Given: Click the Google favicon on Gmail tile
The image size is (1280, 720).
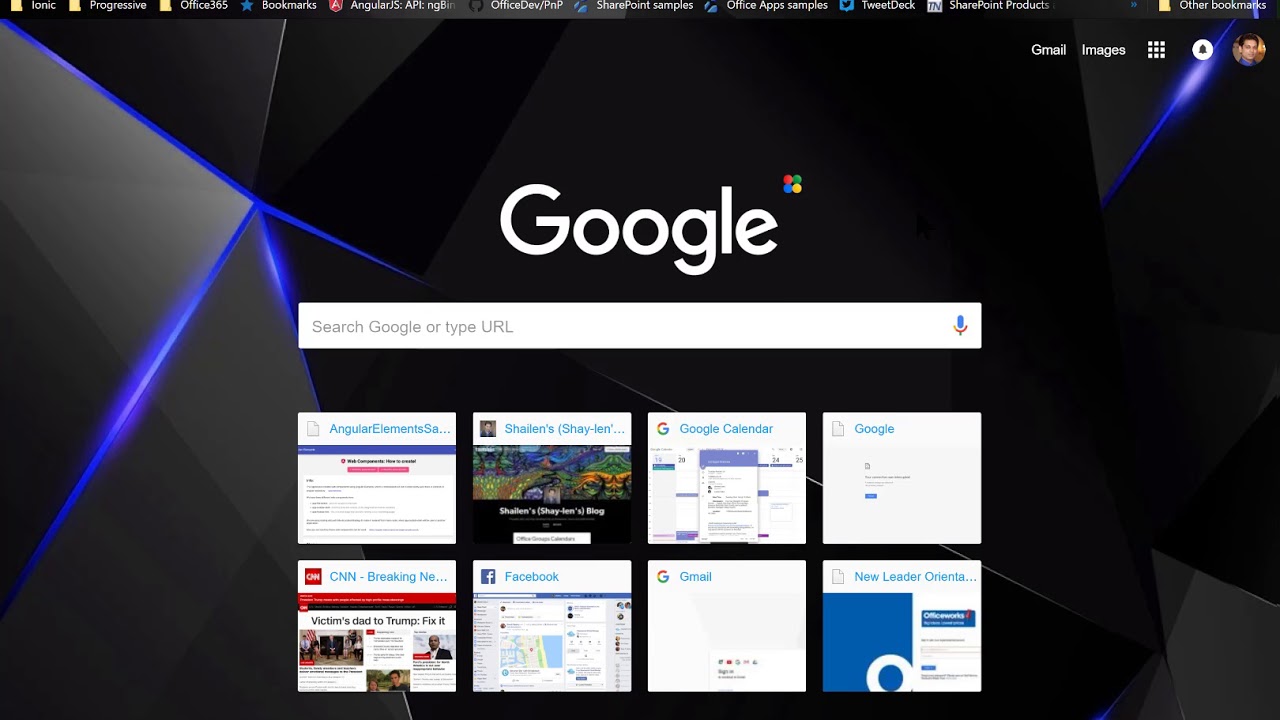Looking at the screenshot, I should (x=663, y=577).
